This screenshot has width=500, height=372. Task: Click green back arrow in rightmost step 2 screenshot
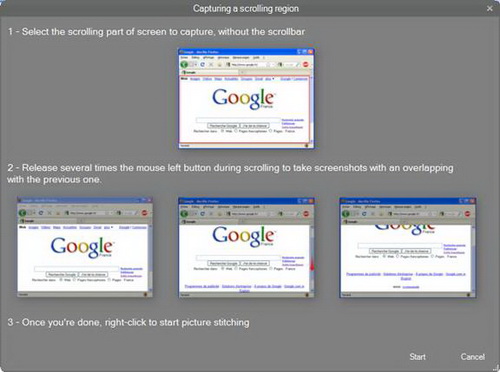coord(346,213)
